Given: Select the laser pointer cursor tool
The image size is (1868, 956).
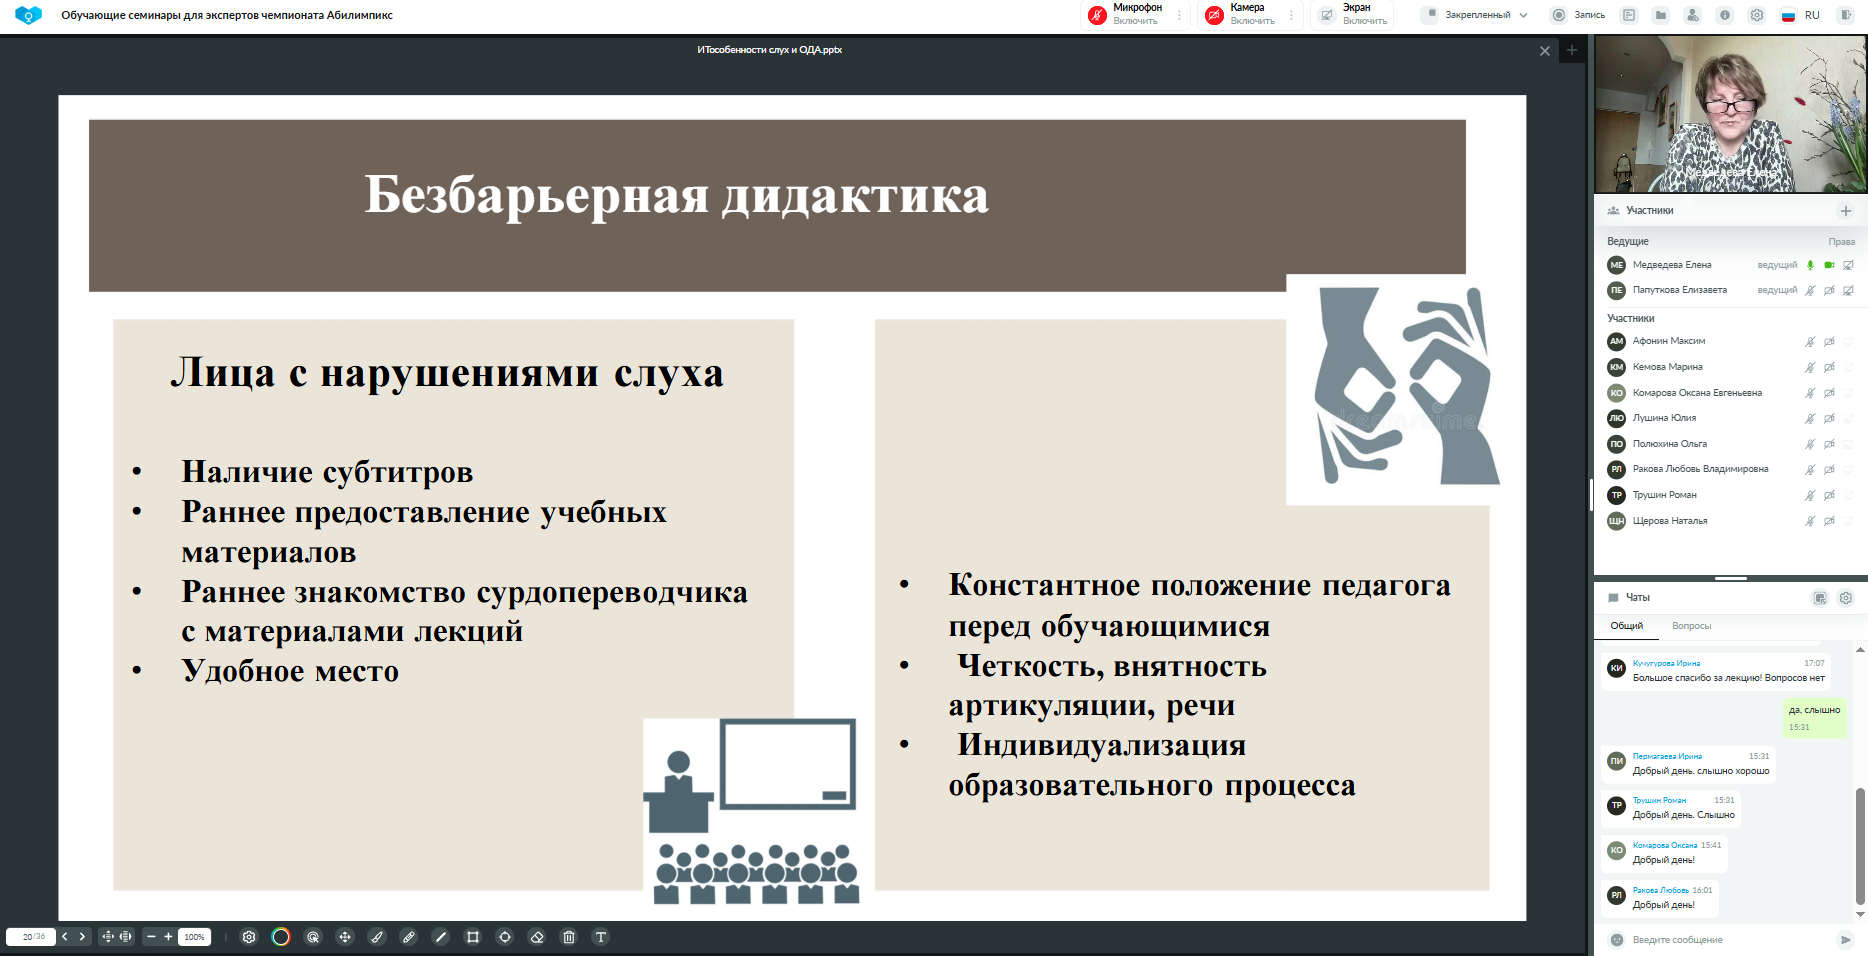Looking at the screenshot, I should tap(313, 937).
